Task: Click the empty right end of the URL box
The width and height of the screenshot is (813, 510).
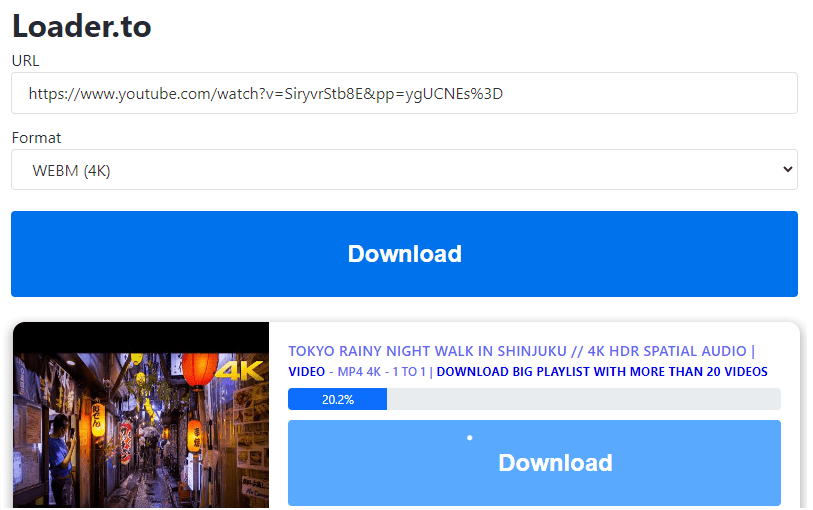Action: point(700,94)
